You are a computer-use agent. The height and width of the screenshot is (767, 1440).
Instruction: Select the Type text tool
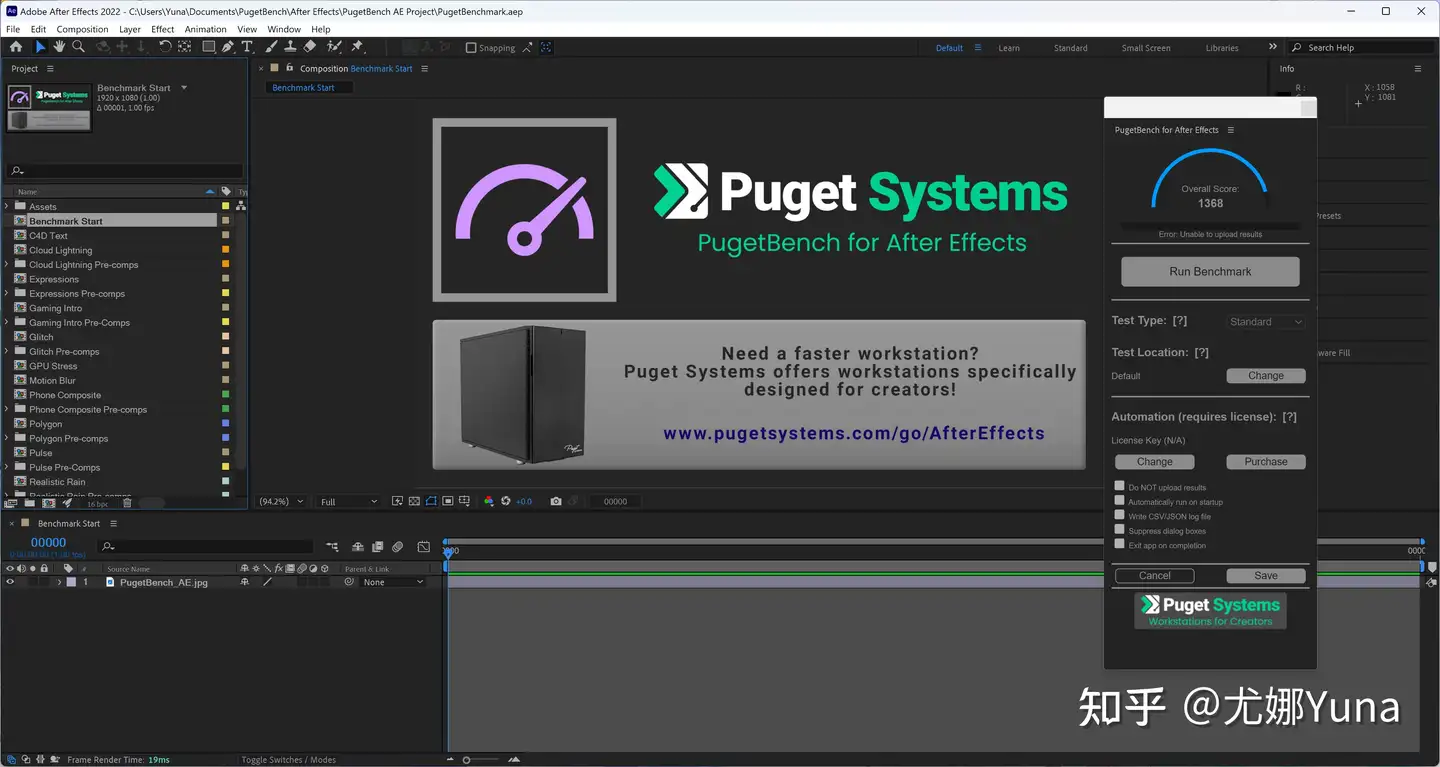[247, 47]
